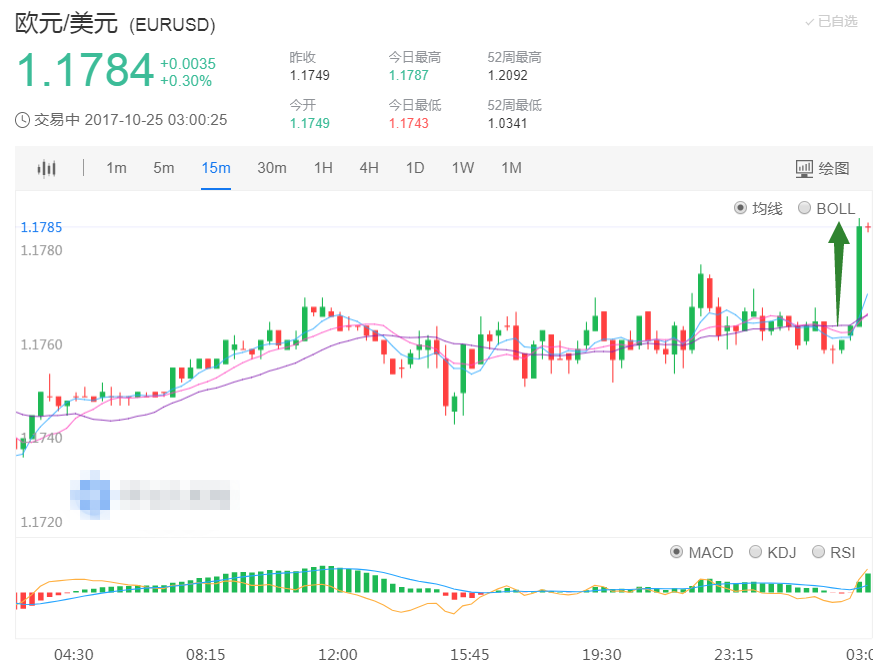Select the 1W weekly timeframe
884x668 pixels.
pos(462,168)
